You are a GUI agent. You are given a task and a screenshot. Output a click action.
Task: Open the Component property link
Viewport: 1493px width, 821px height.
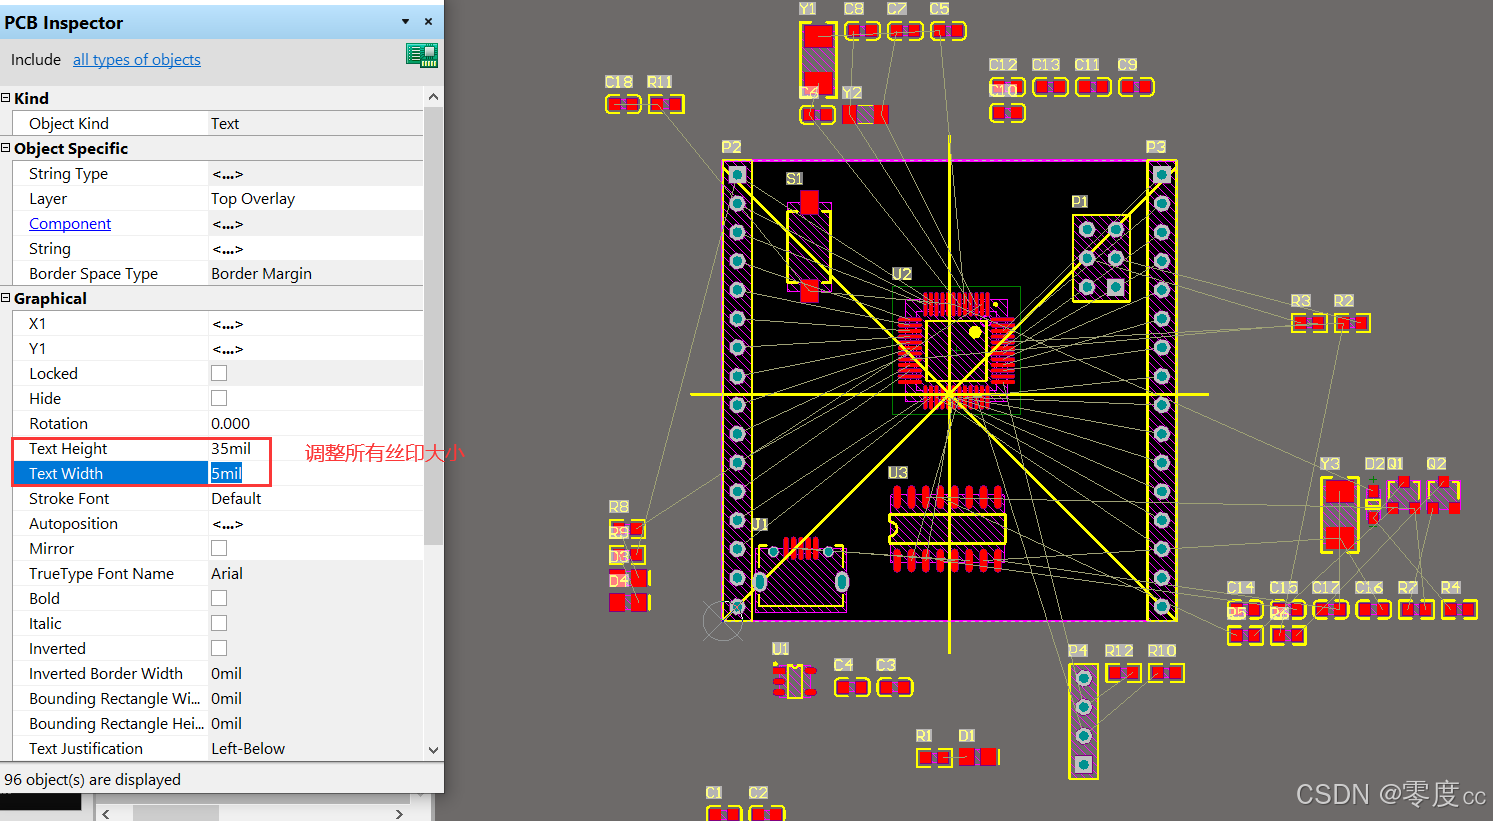coord(70,224)
